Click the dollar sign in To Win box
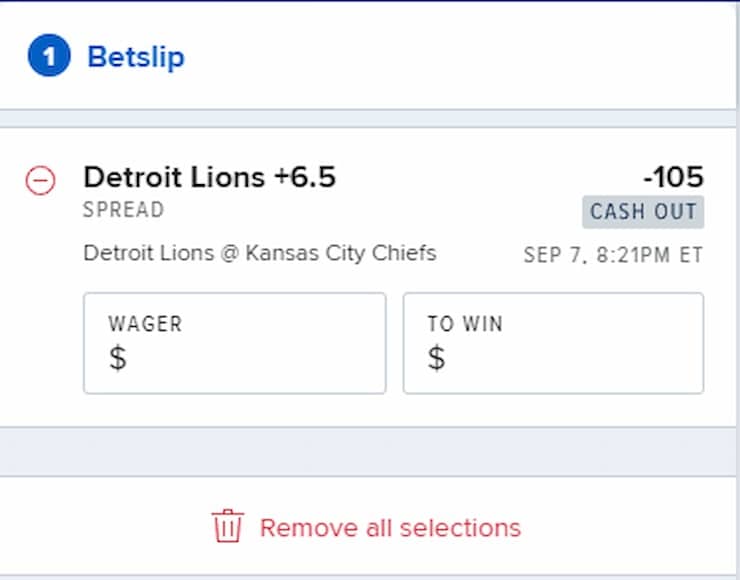Viewport: 740px width, 580px height. [x=437, y=358]
